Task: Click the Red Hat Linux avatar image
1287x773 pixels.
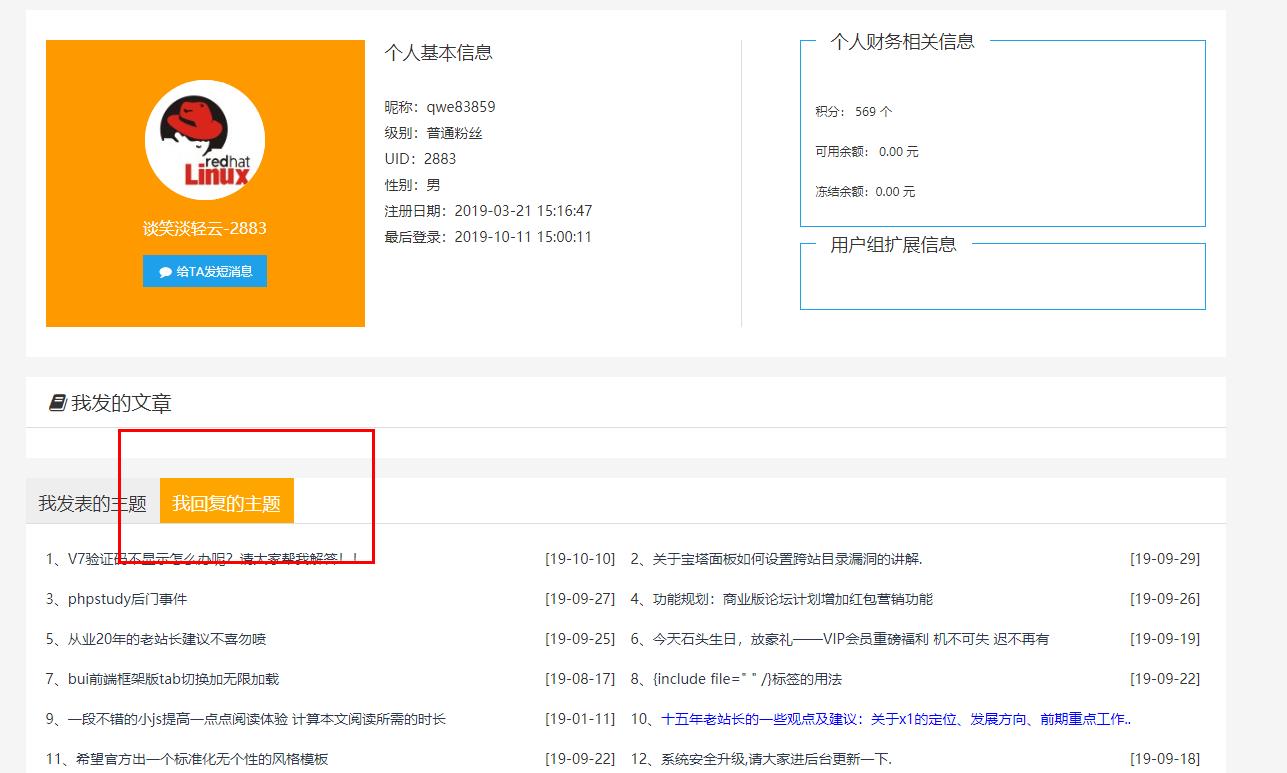Action: pos(205,140)
